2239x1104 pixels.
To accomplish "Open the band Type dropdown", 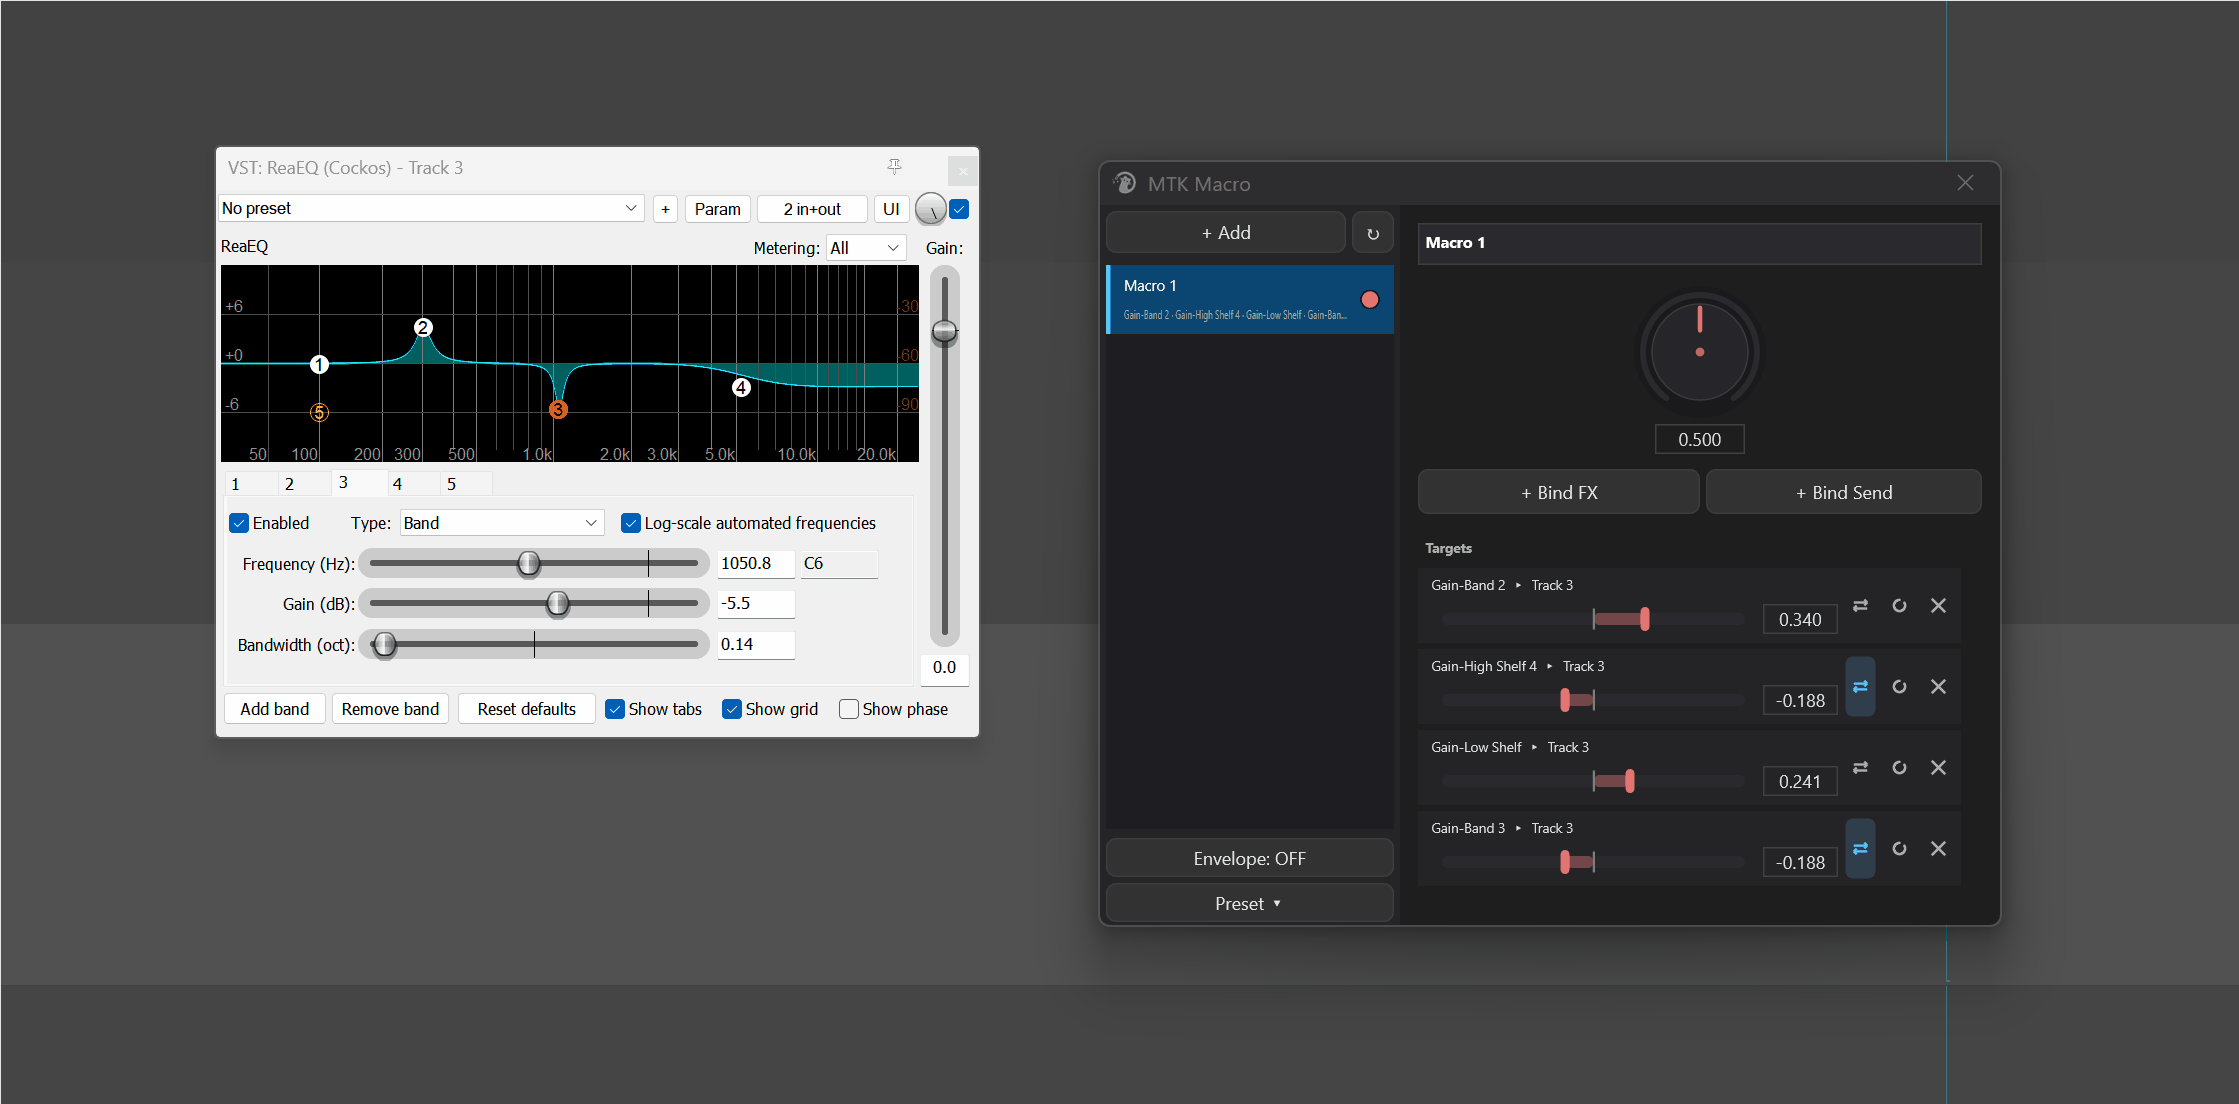I will pyautogui.click(x=502, y=523).
